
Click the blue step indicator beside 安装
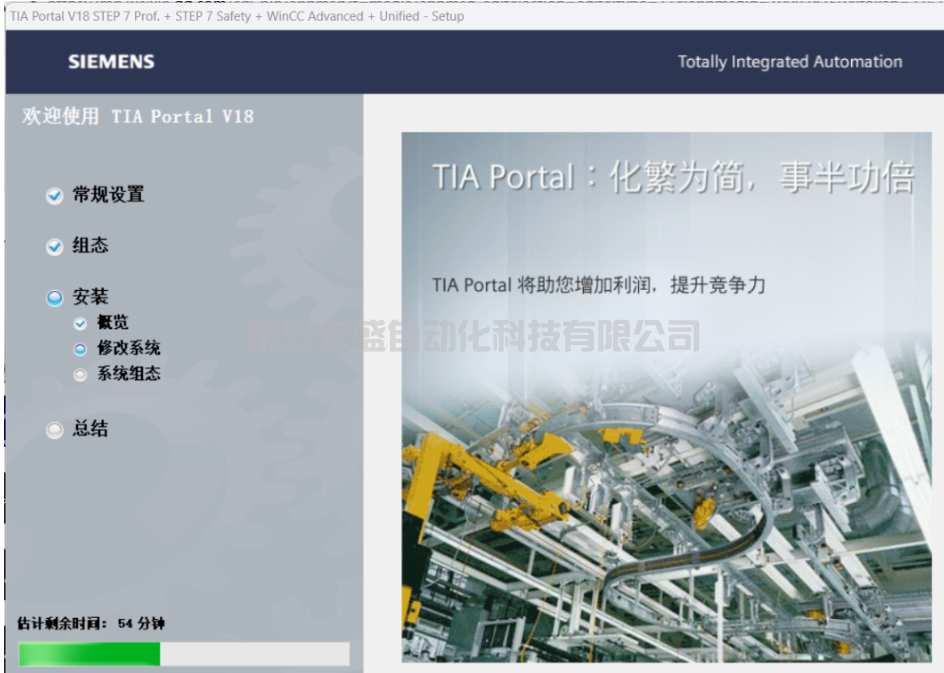point(55,298)
